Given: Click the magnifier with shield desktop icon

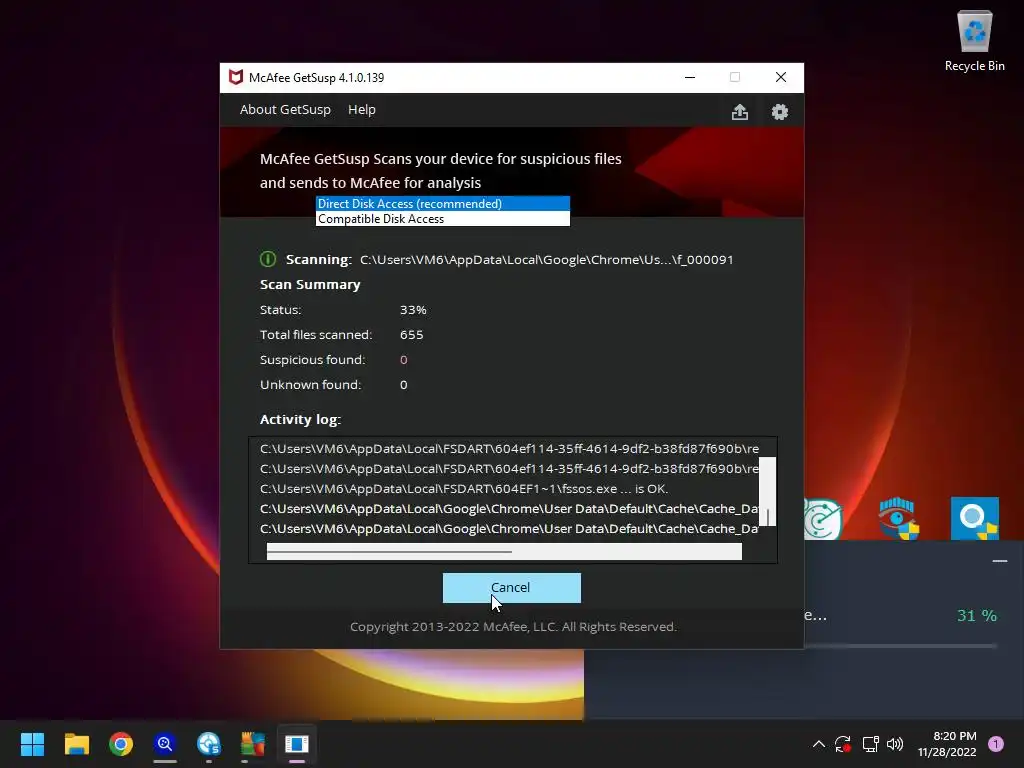Looking at the screenshot, I should (974, 519).
